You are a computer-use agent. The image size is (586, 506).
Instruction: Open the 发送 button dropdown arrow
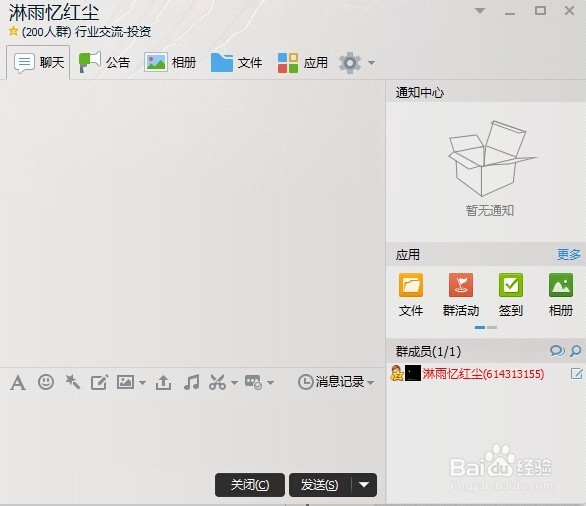click(x=364, y=485)
